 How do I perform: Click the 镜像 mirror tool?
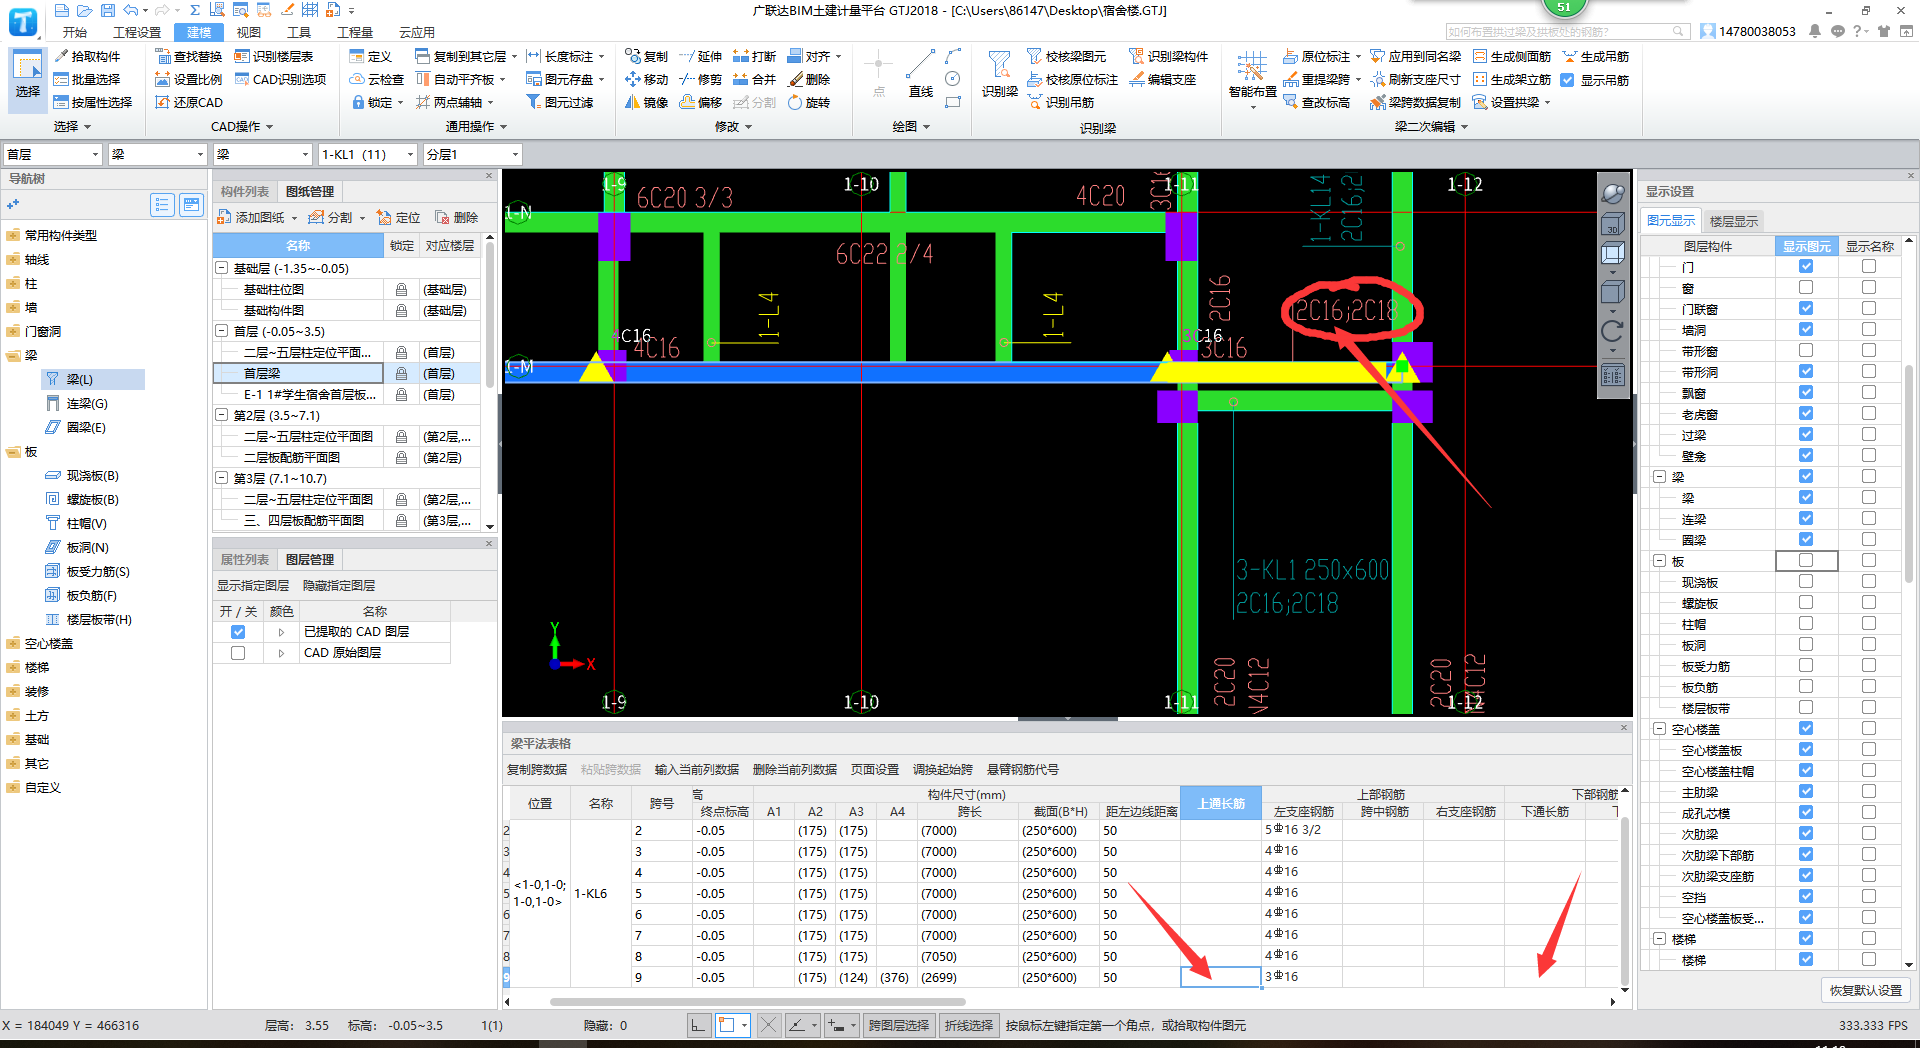pyautogui.click(x=646, y=102)
